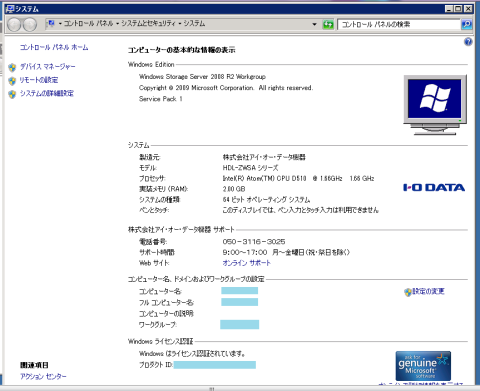This screenshot has width=480, height=391.
Task: Click the support hours 9:00~17:00 text
Action: tap(286, 252)
